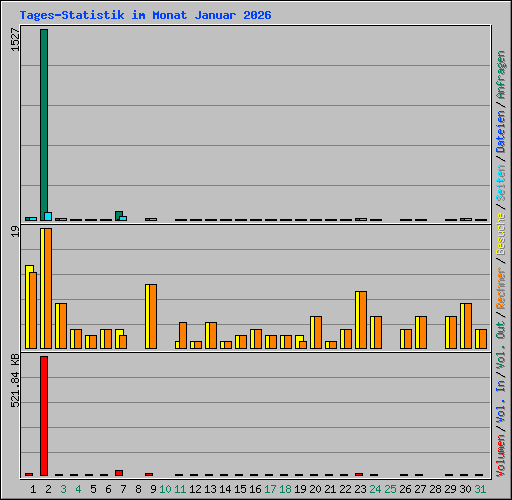Screen dimensions: 512x500
Task: Click green day label 10
Action: 165,489
